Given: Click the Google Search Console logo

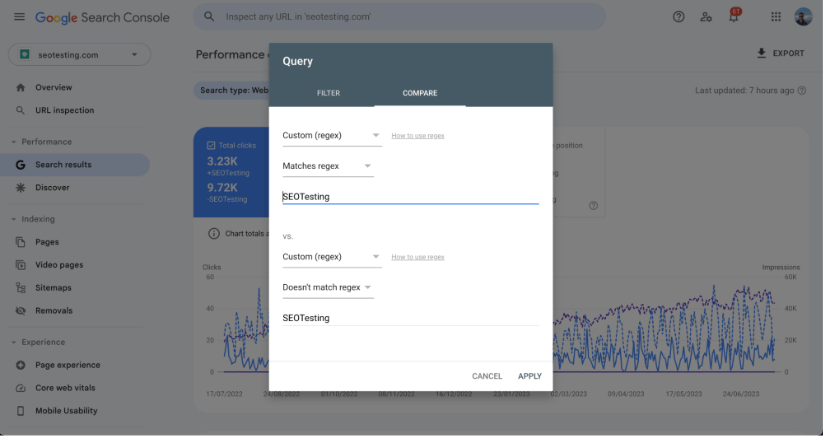Looking at the screenshot, I should 102,17.
